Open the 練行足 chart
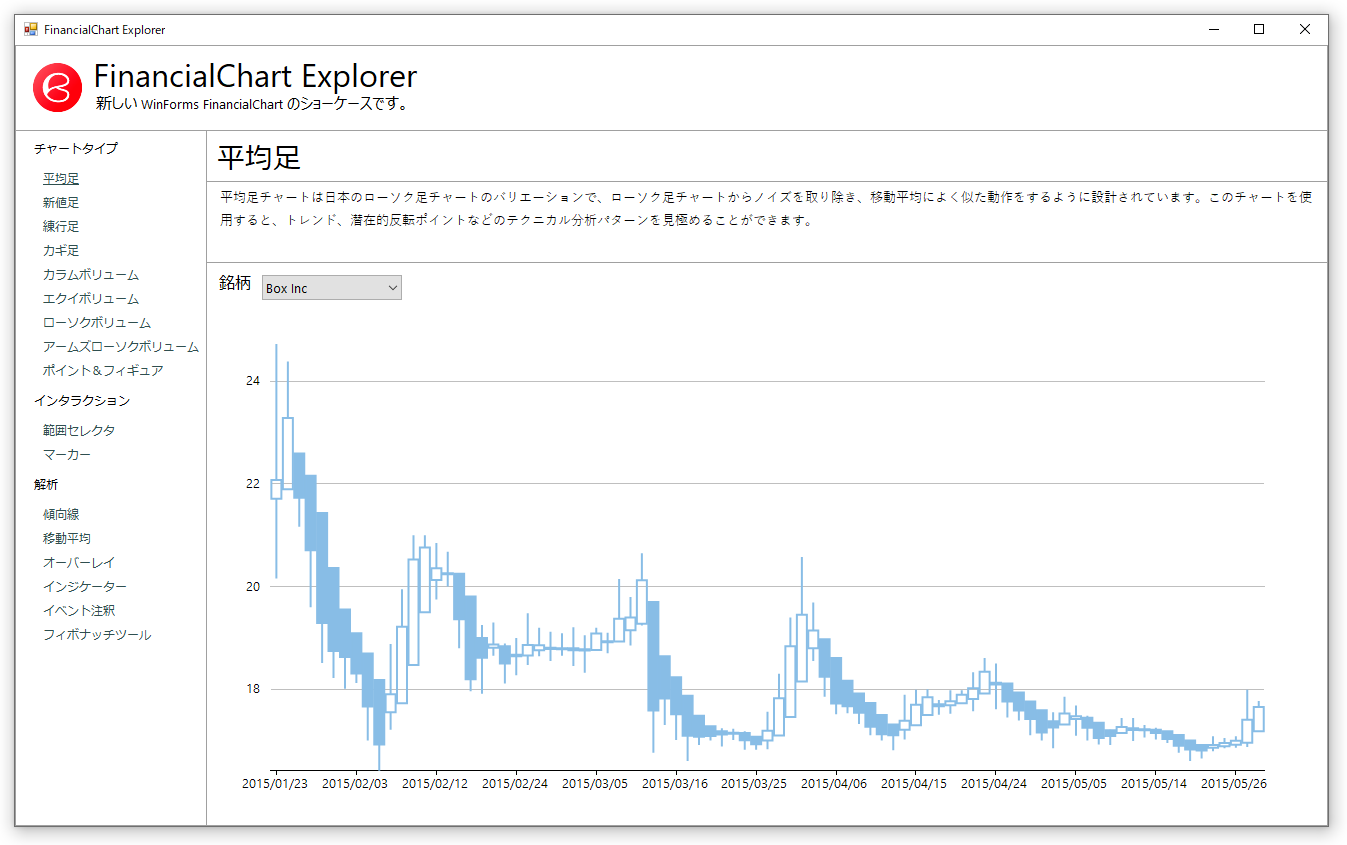This screenshot has height=845, width=1347. 61,227
